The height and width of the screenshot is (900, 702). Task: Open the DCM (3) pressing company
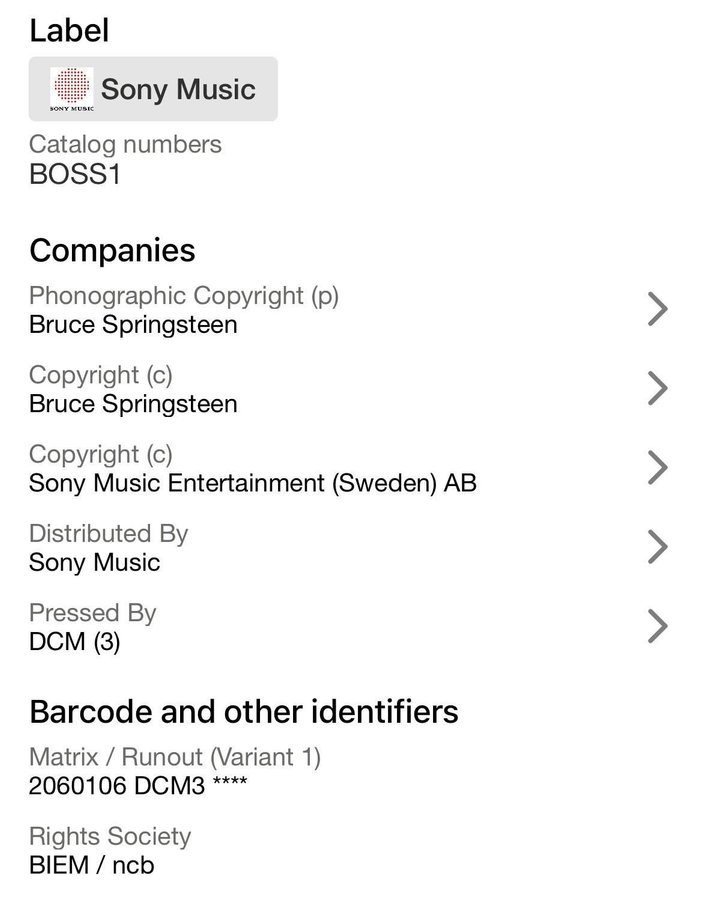point(74,642)
